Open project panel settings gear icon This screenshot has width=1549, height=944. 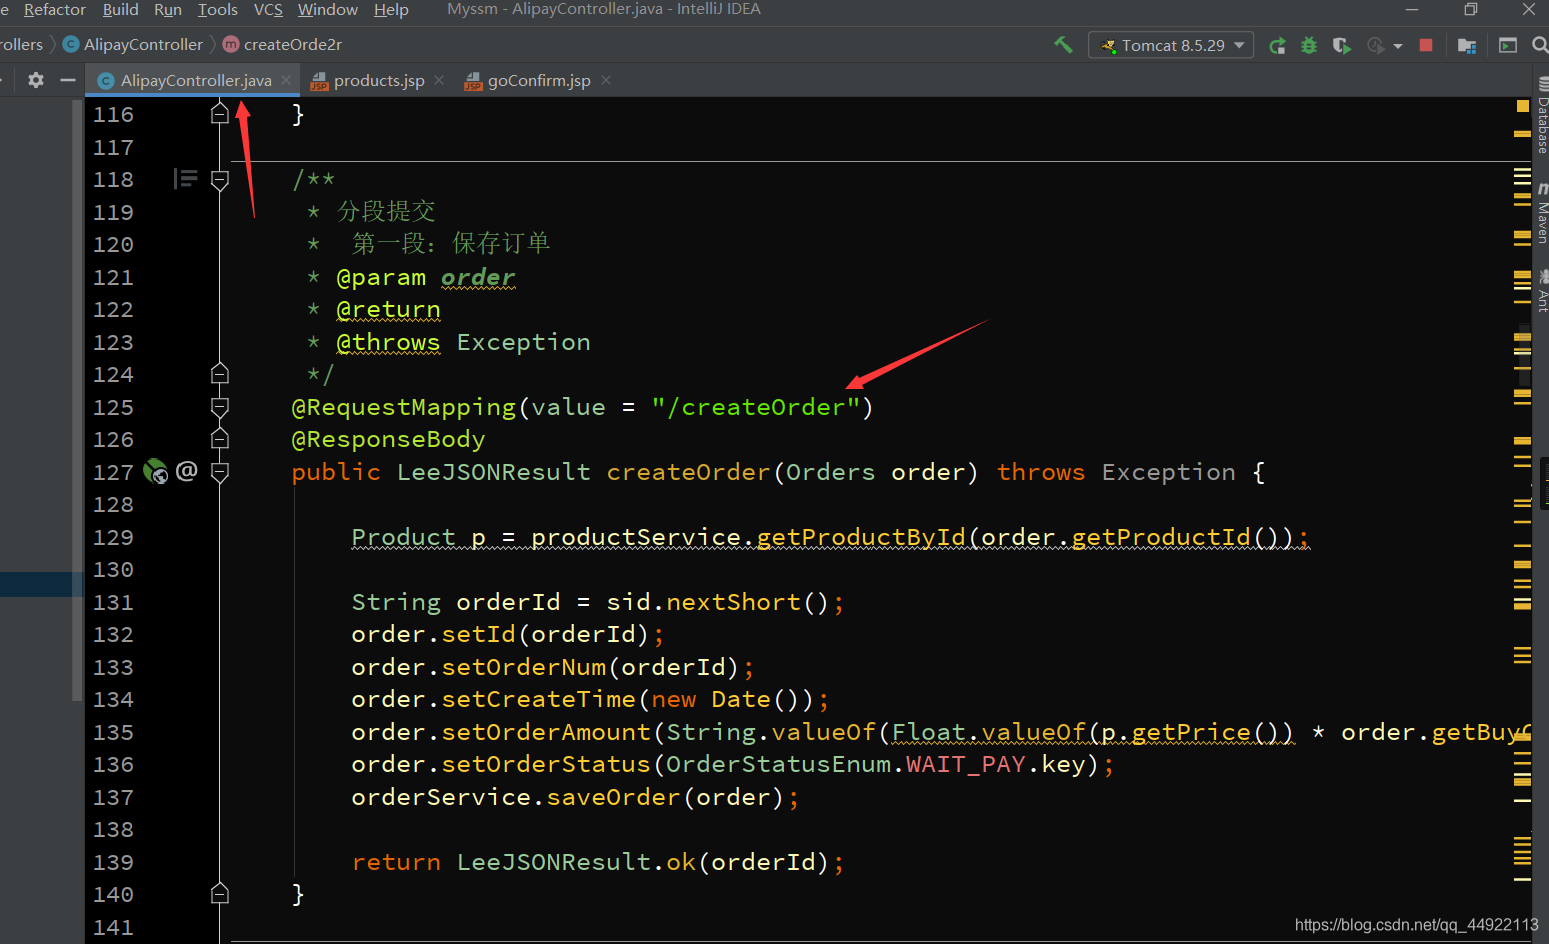[x=36, y=80]
